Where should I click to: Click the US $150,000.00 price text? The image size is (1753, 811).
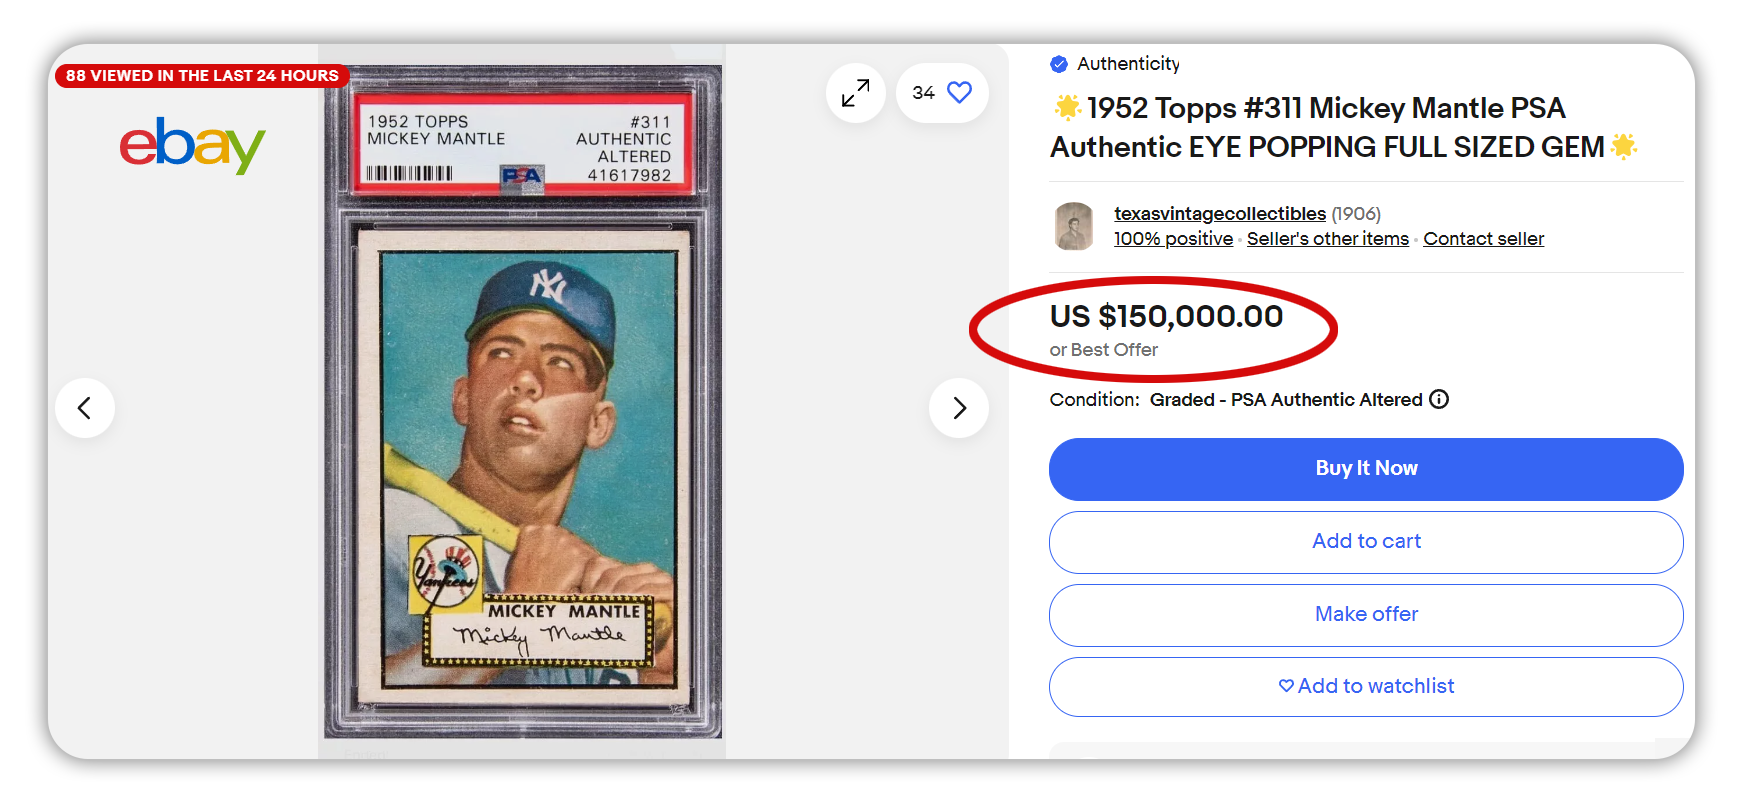click(x=1166, y=316)
